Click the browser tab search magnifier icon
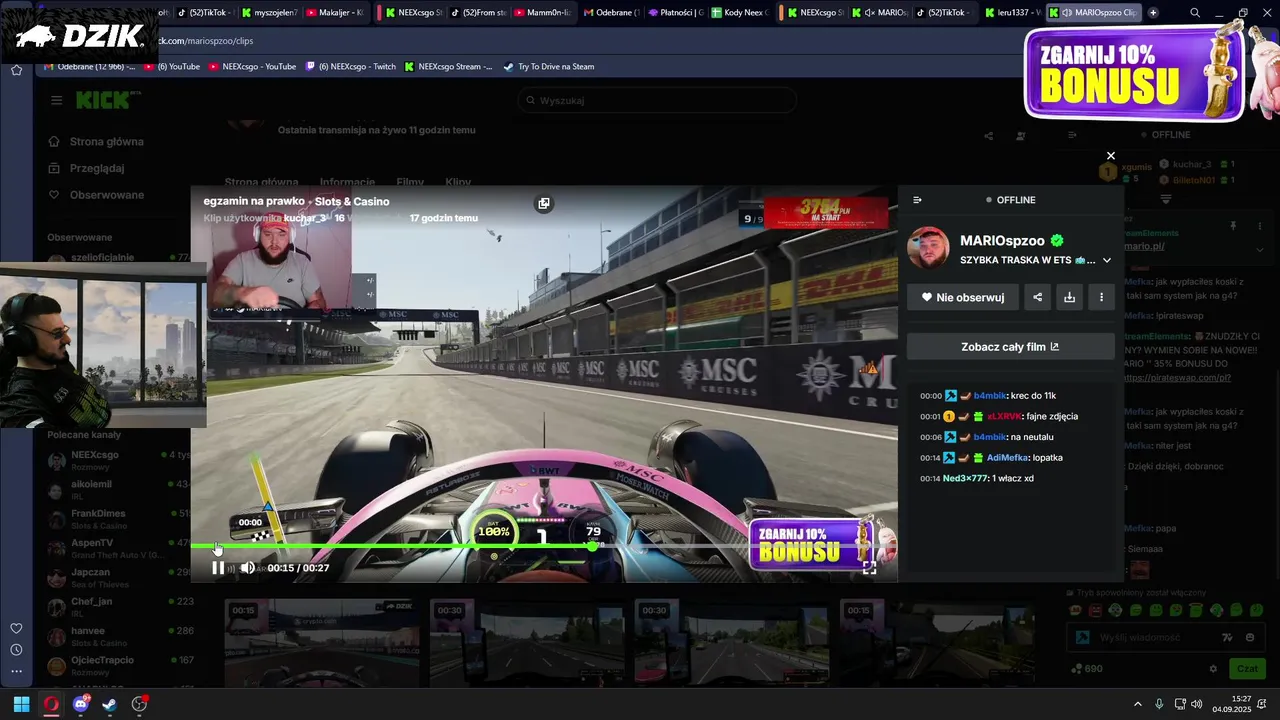1280x720 pixels. coord(1195,12)
